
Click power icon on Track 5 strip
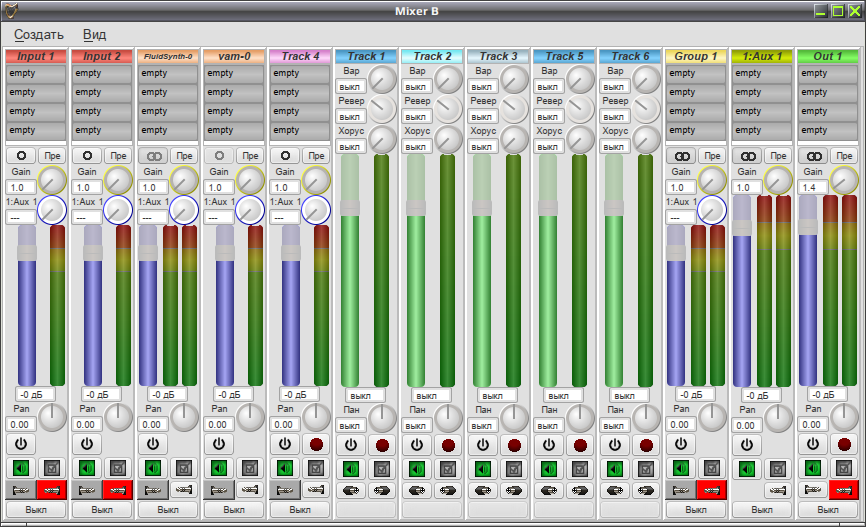549,445
